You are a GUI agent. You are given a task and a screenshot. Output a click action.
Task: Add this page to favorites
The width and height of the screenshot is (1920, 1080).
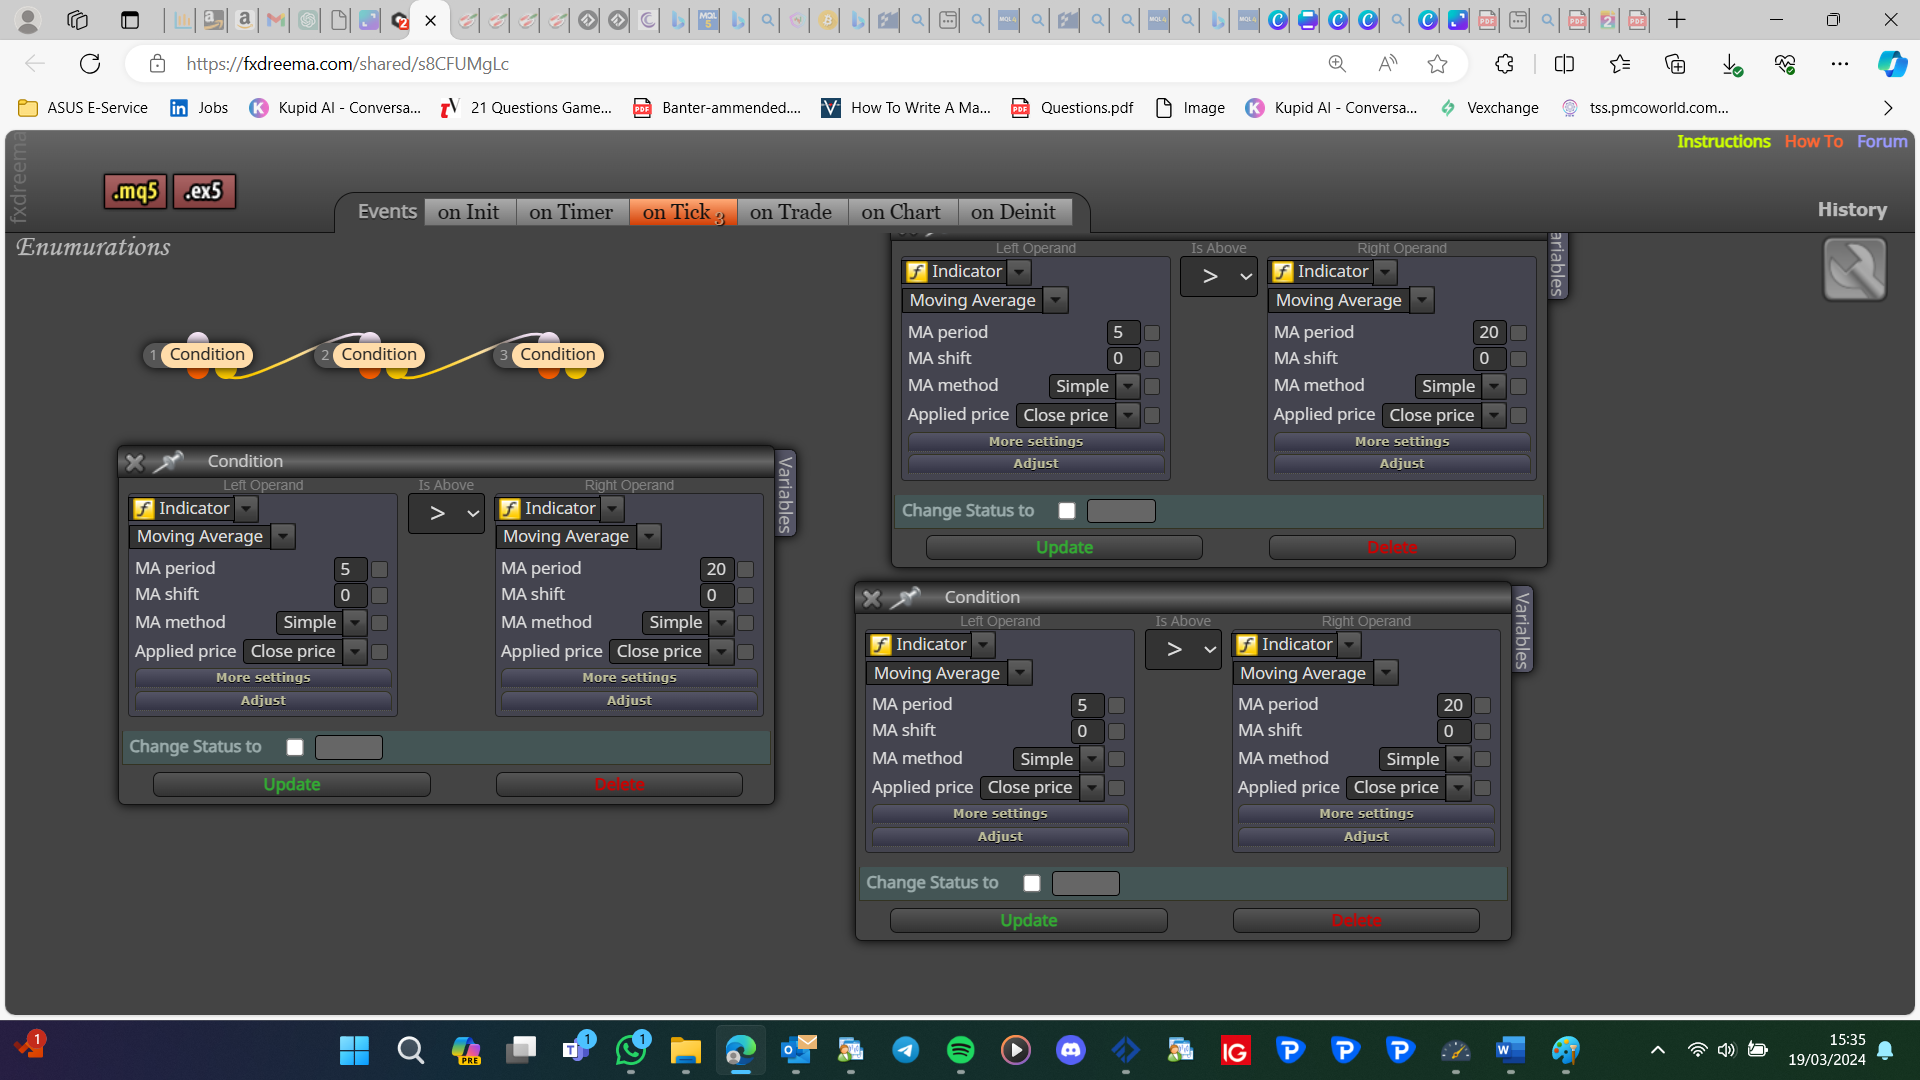[x=1437, y=64]
